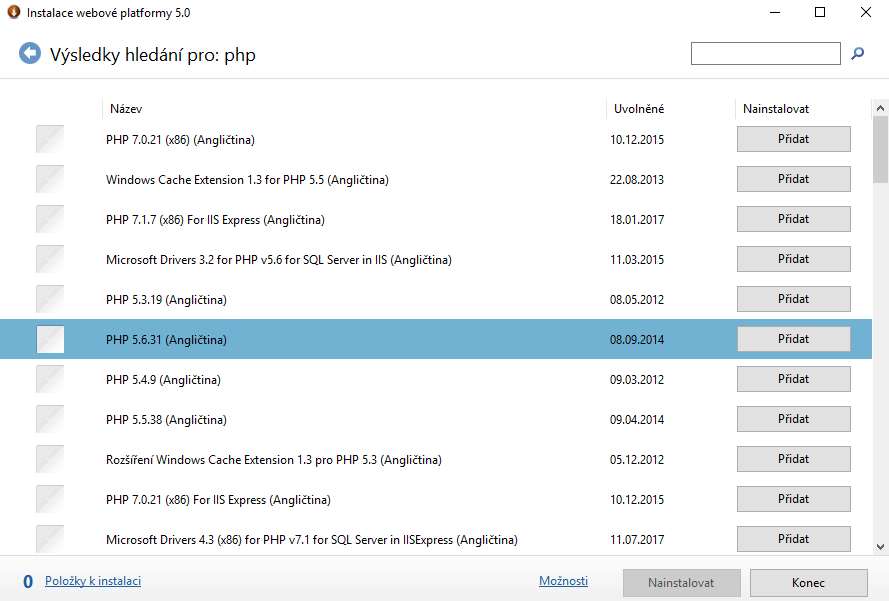
Task: Click icon beside Microsoft Drivers 3.2 for PHP v5.6
Action: (50, 259)
